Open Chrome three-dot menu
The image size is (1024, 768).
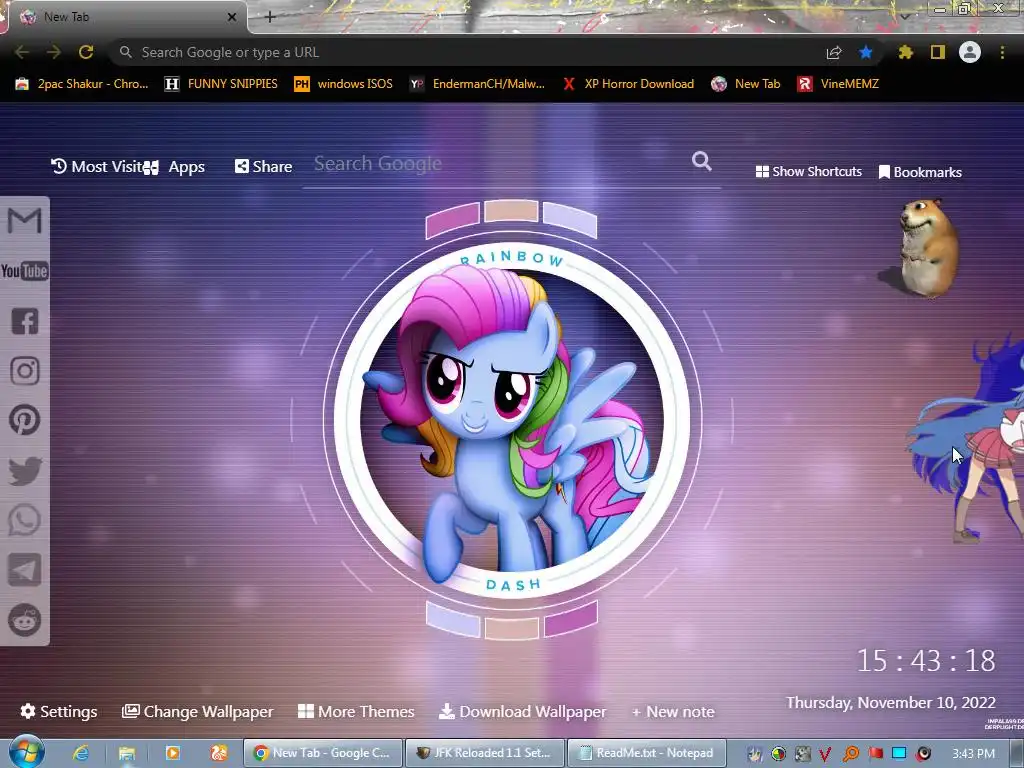tap(1002, 52)
